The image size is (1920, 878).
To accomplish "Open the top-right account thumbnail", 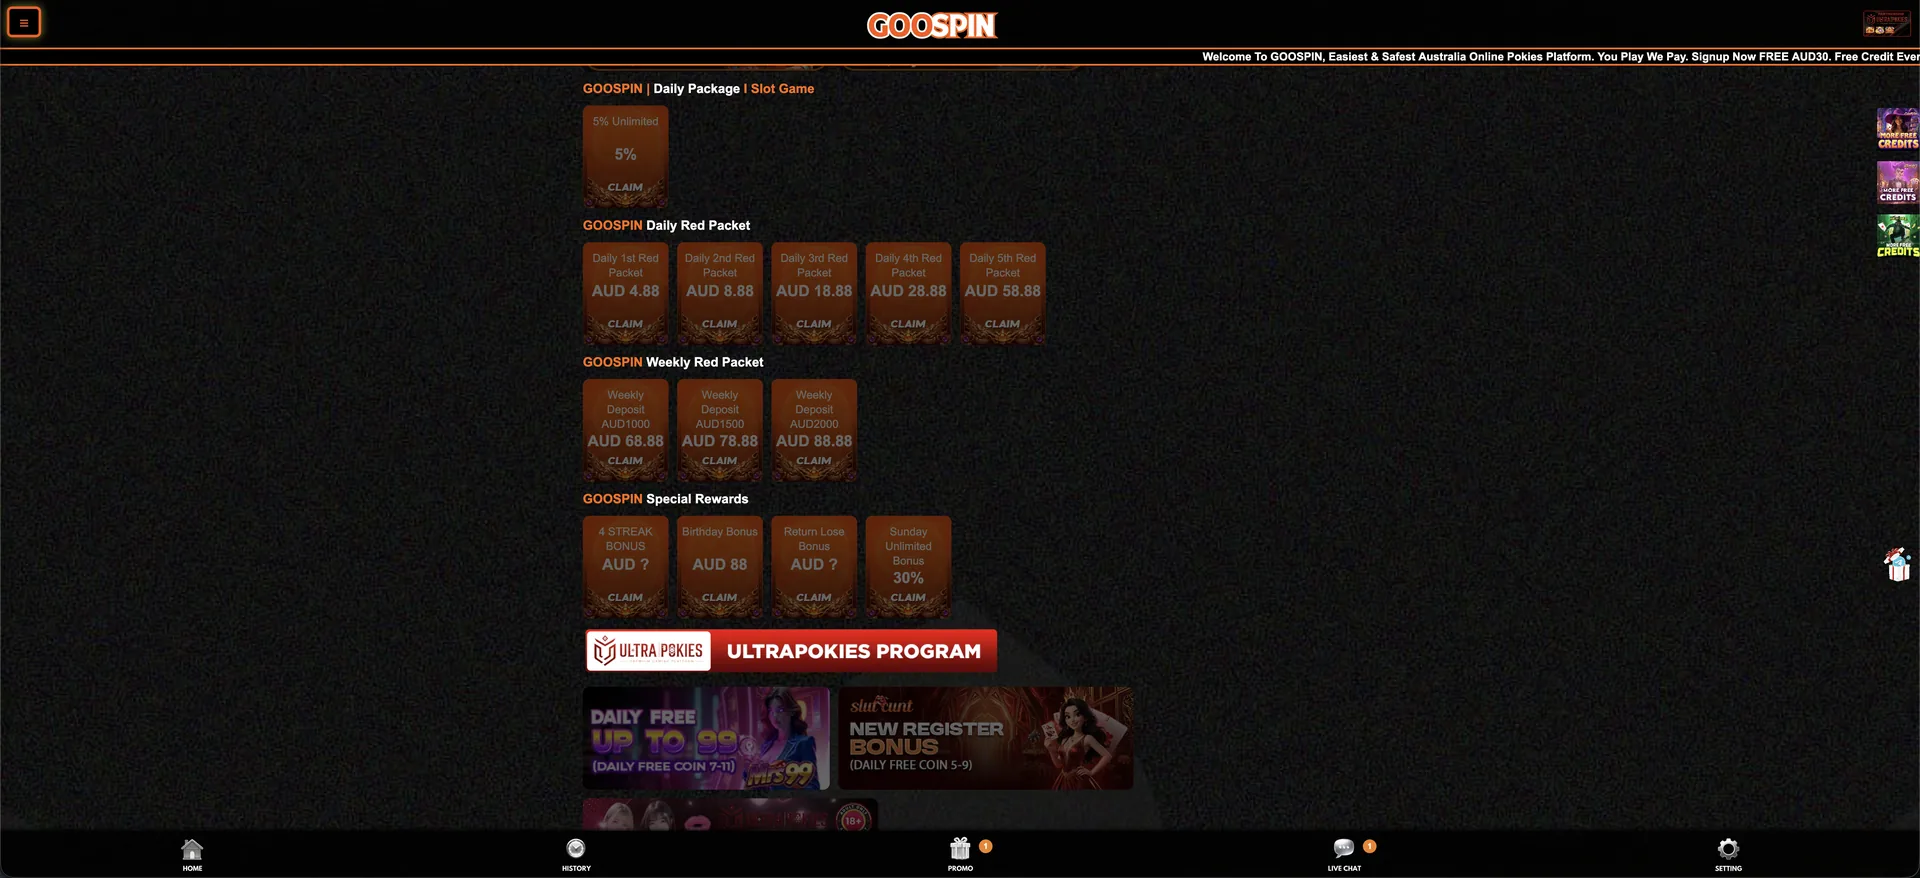I will click(x=1887, y=23).
